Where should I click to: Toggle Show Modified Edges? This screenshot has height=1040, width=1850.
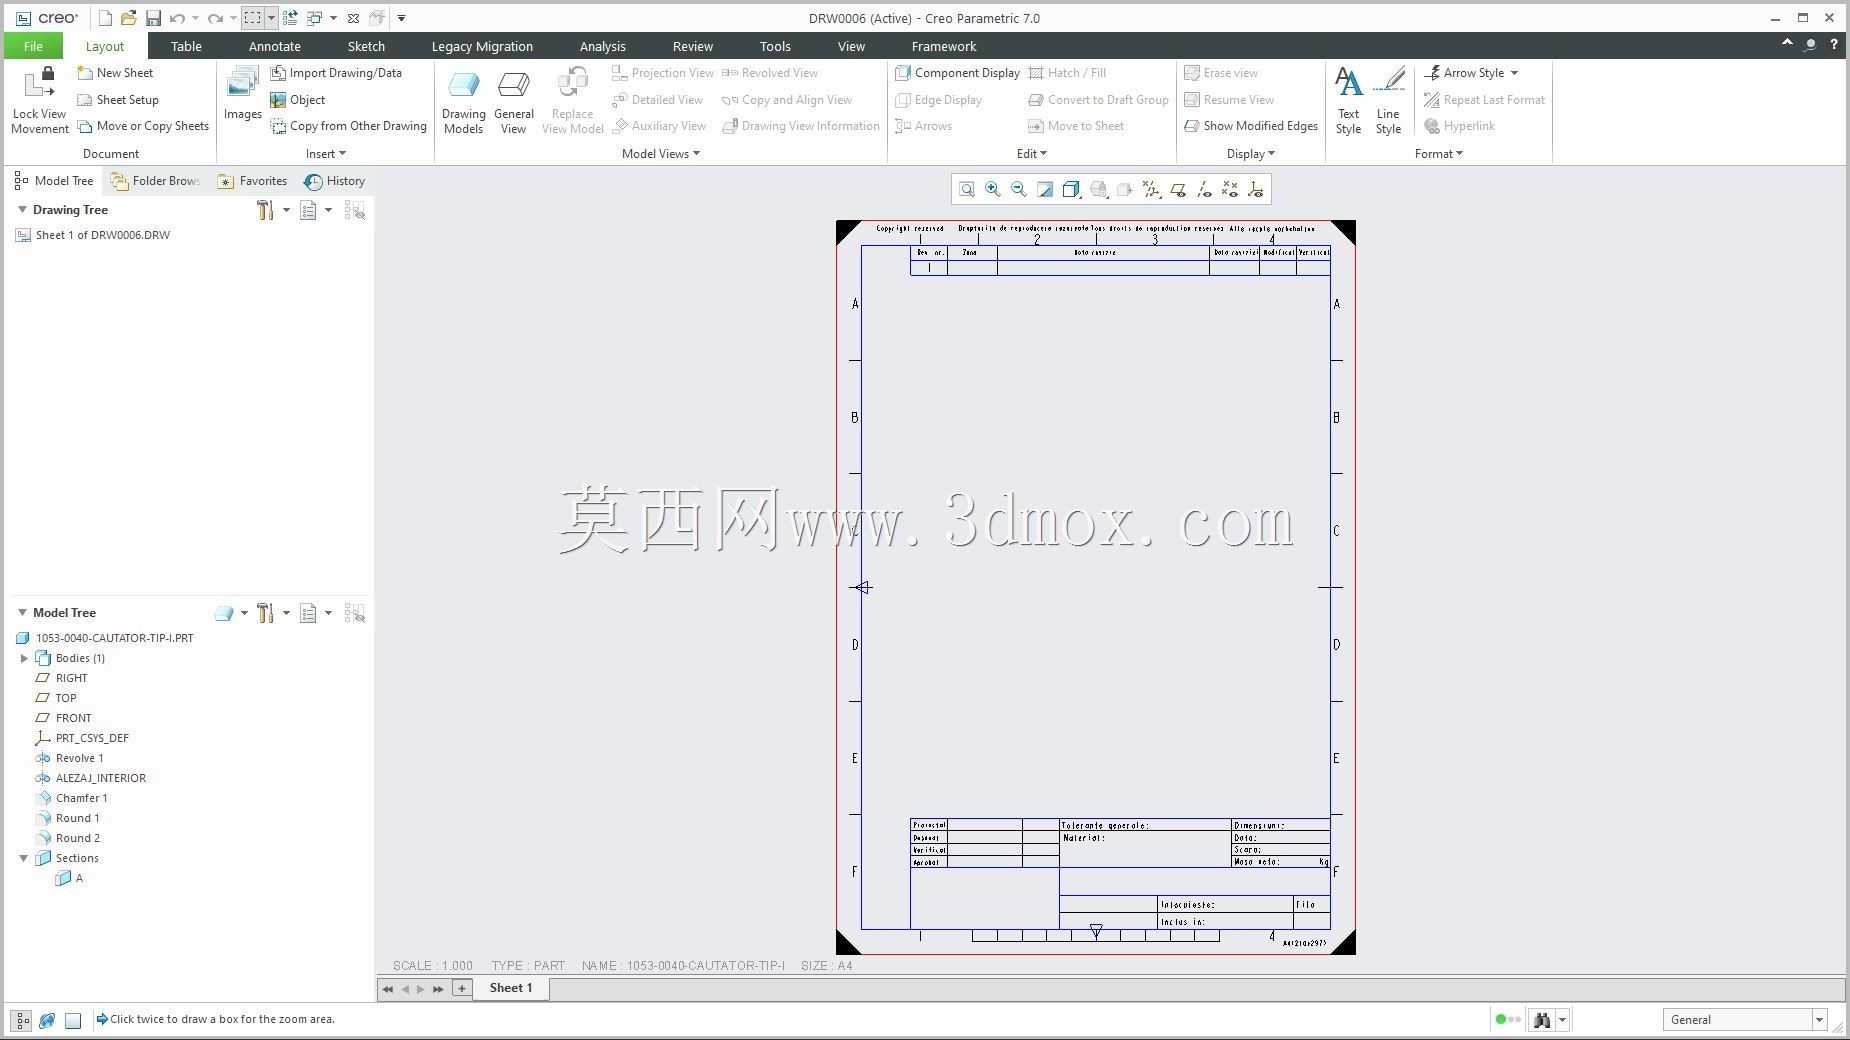(1251, 126)
